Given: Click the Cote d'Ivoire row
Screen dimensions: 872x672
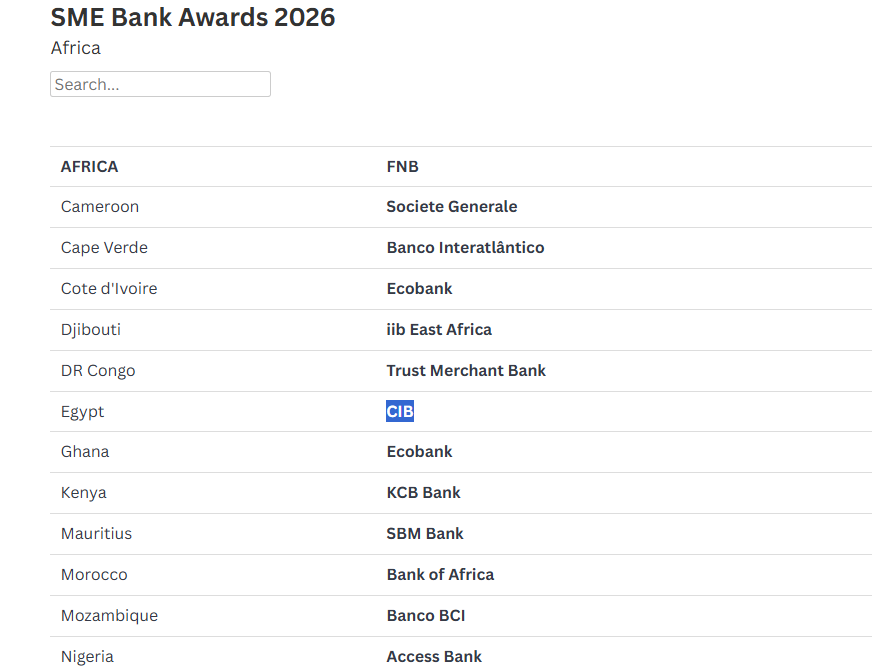Looking at the screenshot, I should [x=109, y=289].
